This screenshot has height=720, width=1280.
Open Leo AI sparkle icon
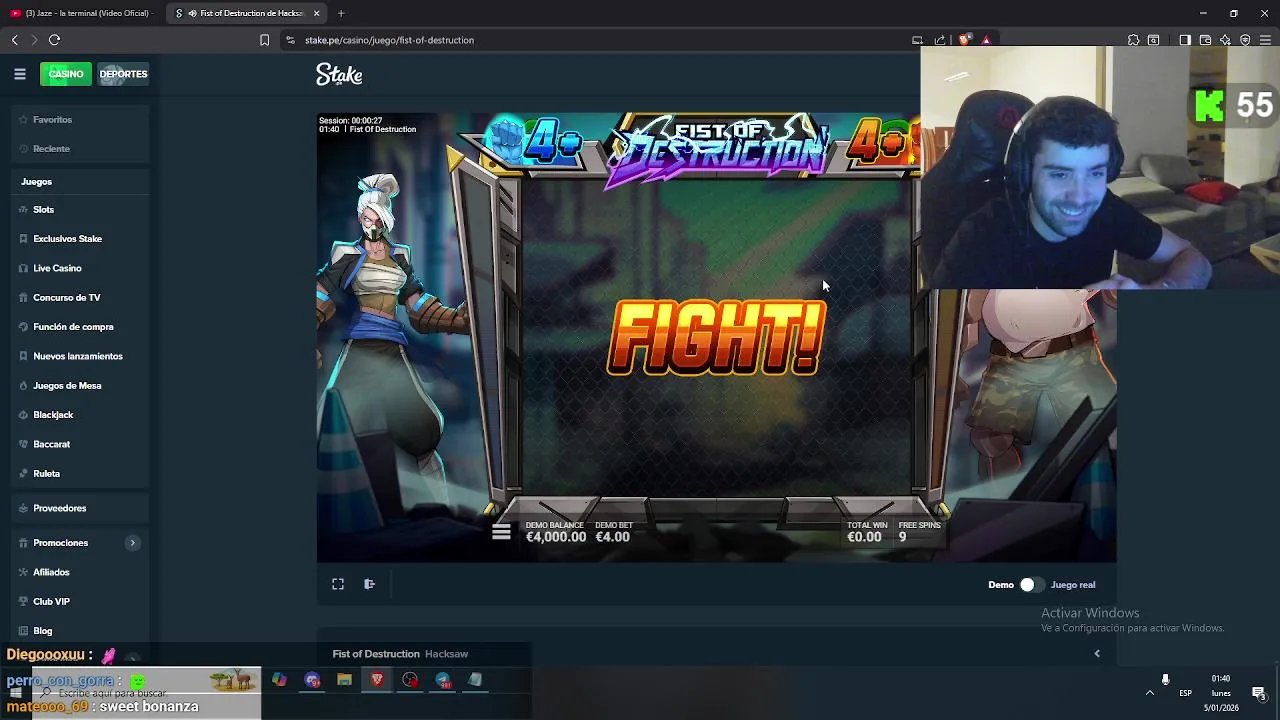click(1225, 40)
